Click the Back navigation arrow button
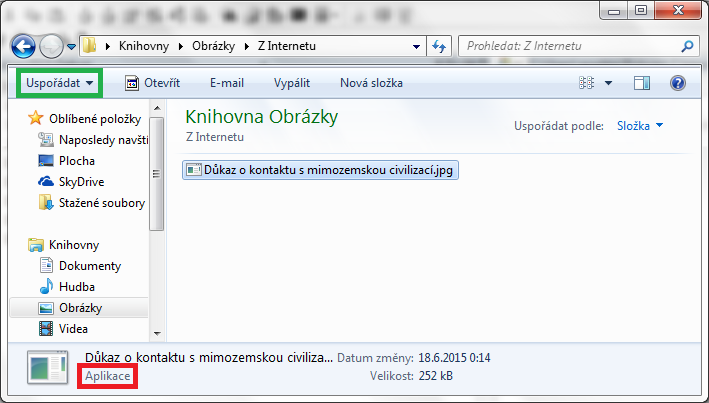The width and height of the screenshot is (709, 403). click(24, 46)
